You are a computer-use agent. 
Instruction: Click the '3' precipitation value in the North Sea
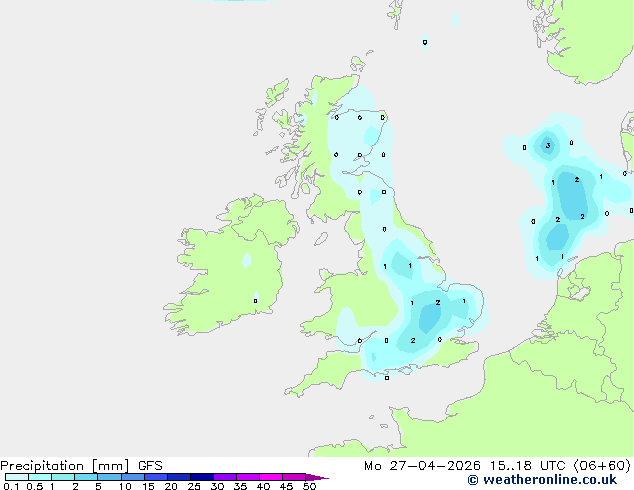548,146
